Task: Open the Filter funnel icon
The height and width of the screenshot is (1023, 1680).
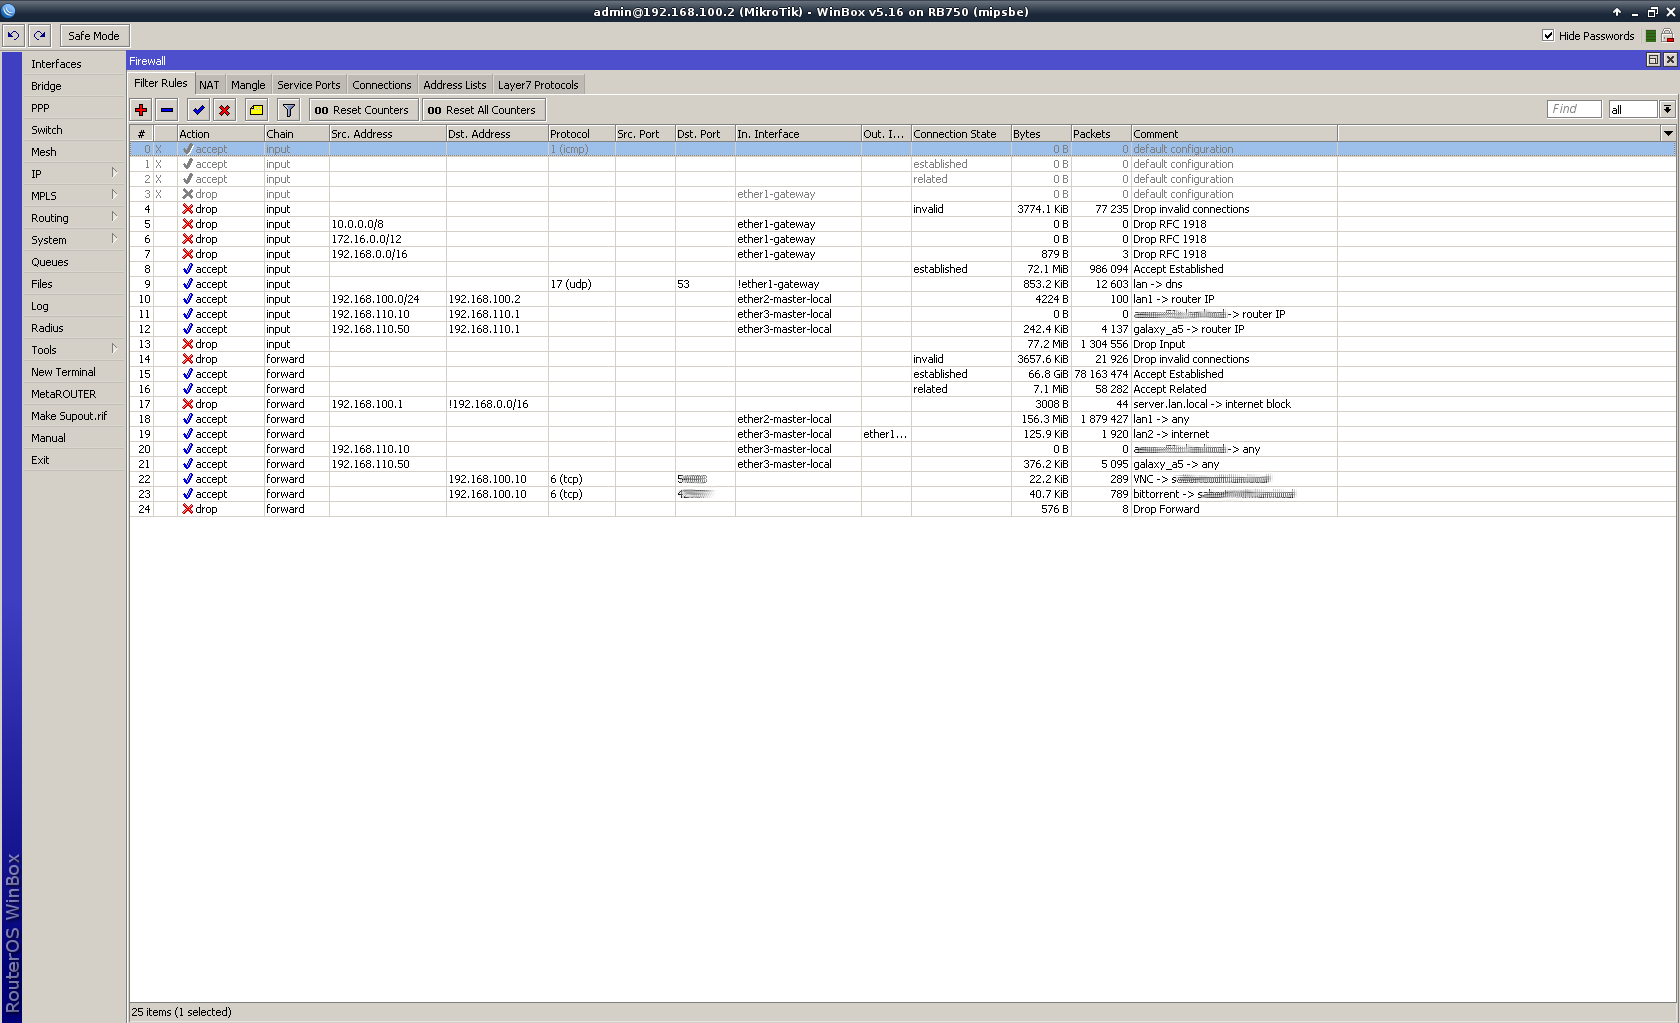Action: coord(288,110)
